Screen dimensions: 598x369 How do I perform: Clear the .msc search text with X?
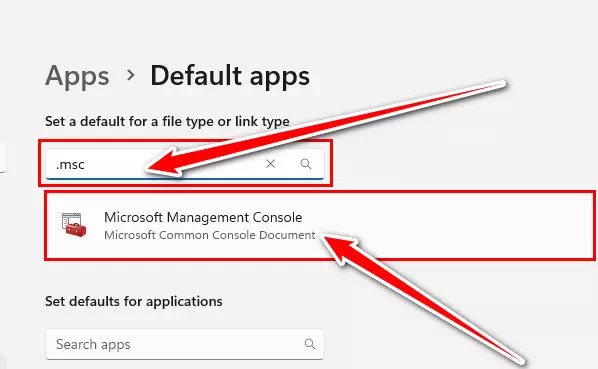pos(270,164)
